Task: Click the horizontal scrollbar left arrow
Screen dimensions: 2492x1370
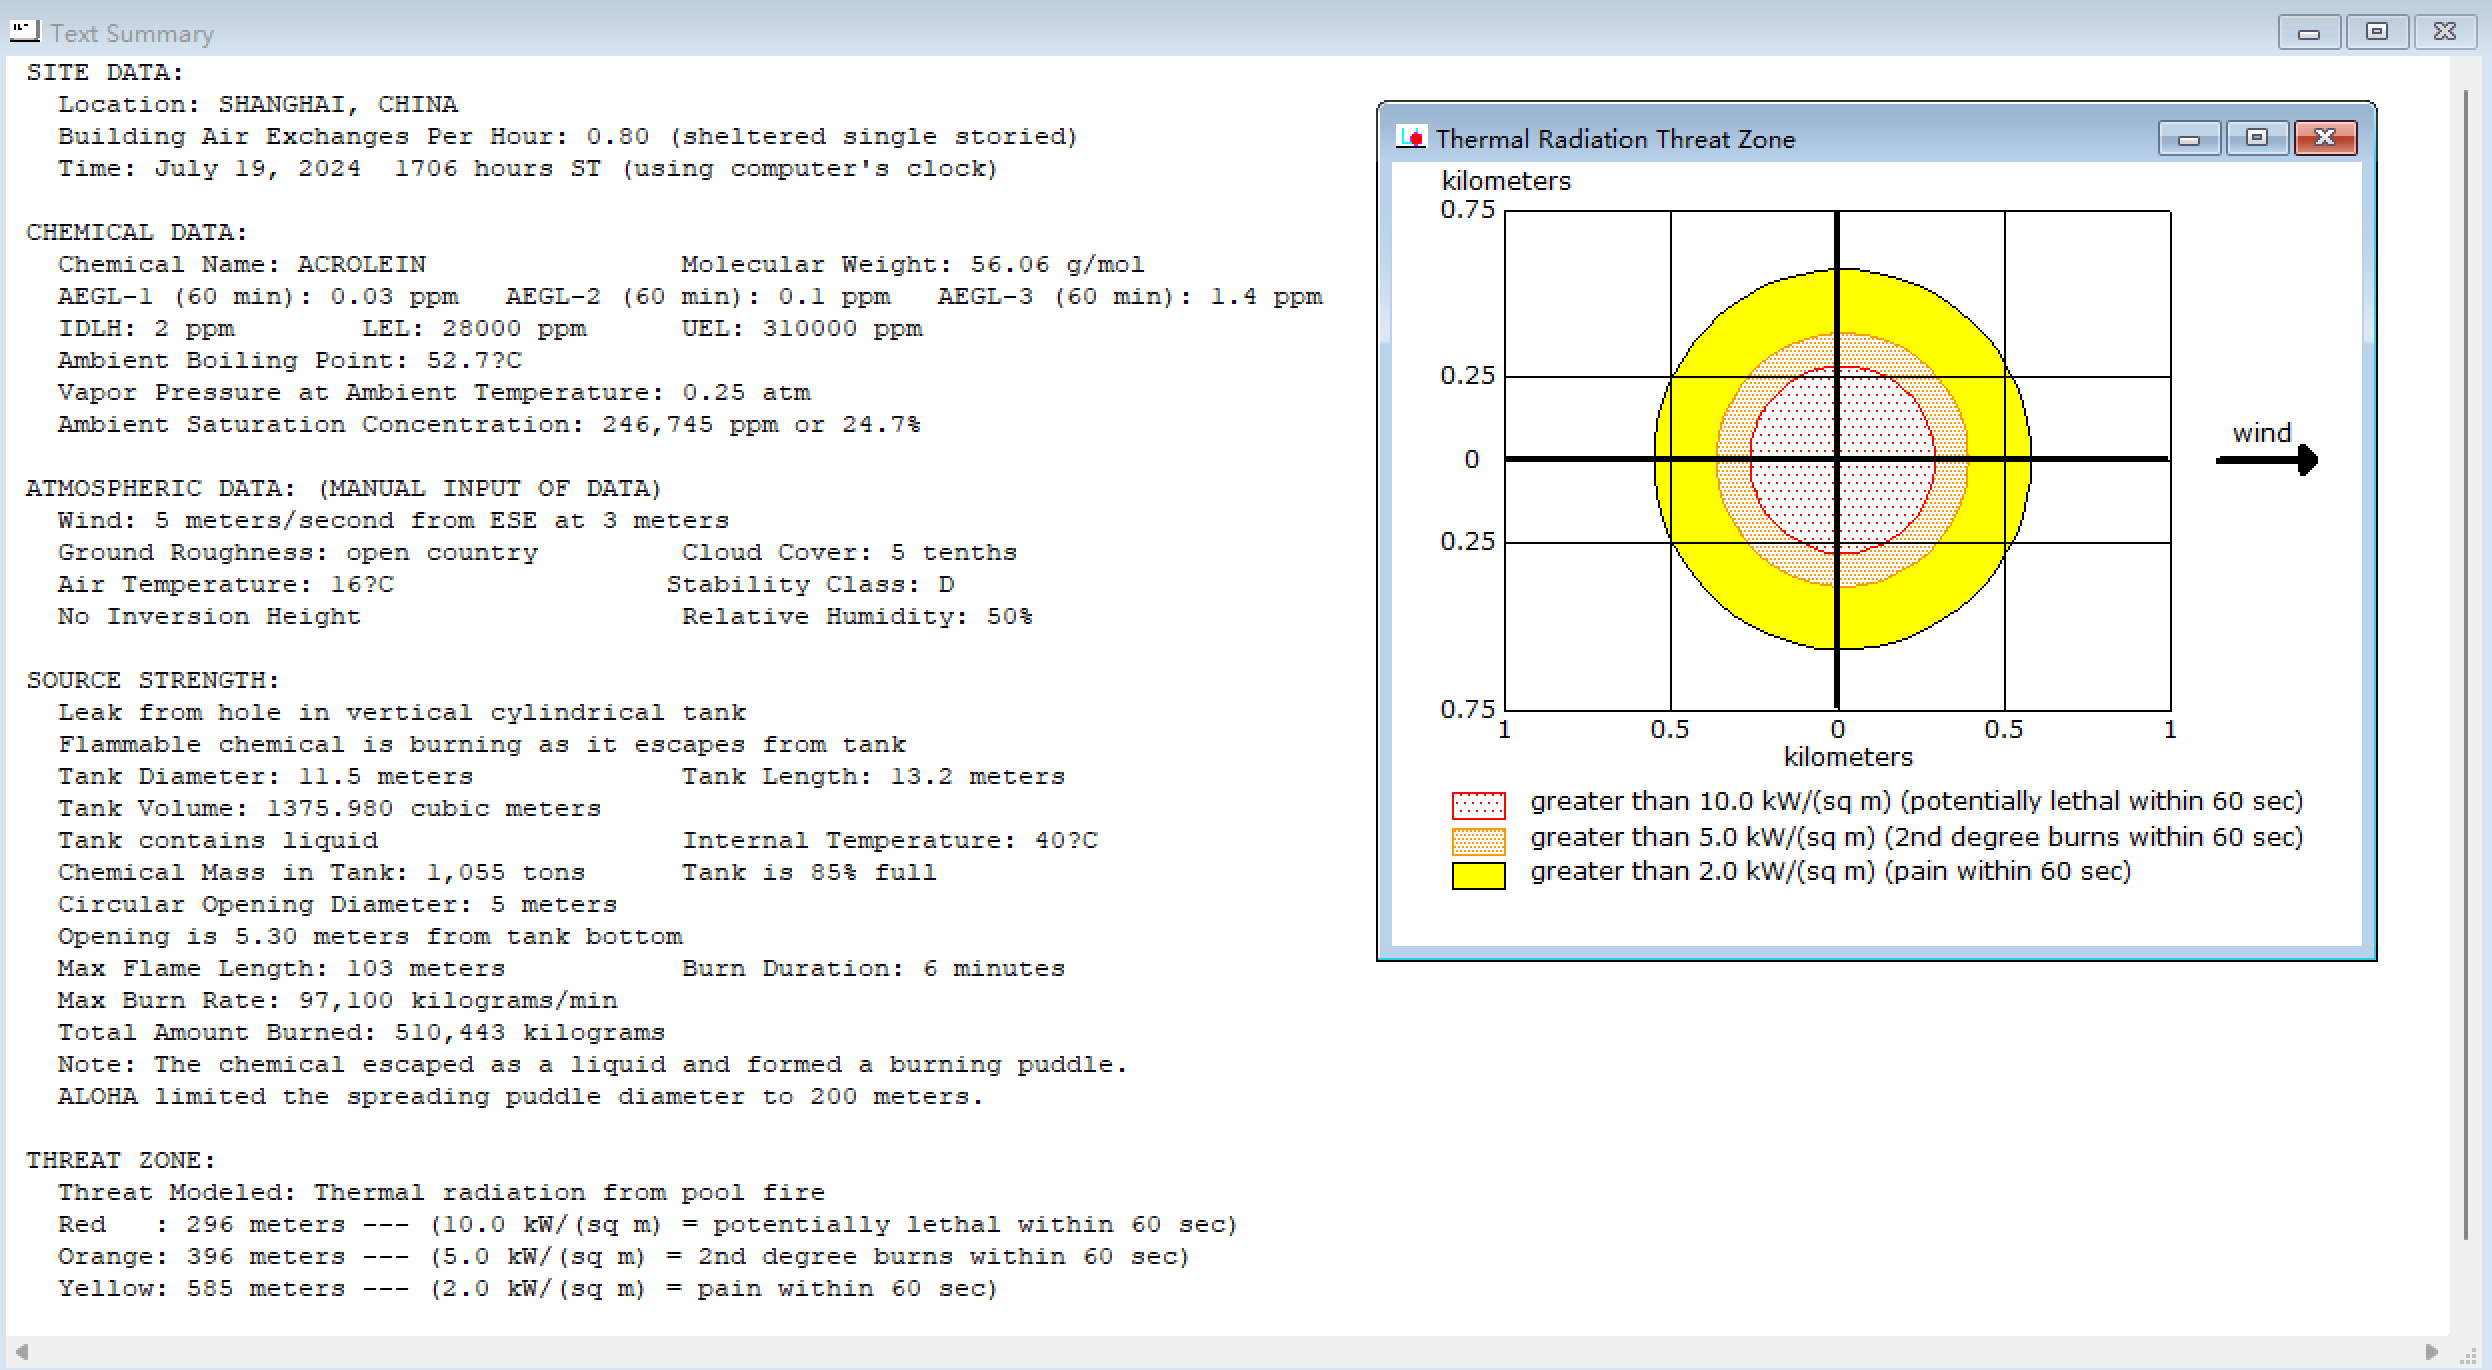Action: pyautogui.click(x=21, y=1352)
